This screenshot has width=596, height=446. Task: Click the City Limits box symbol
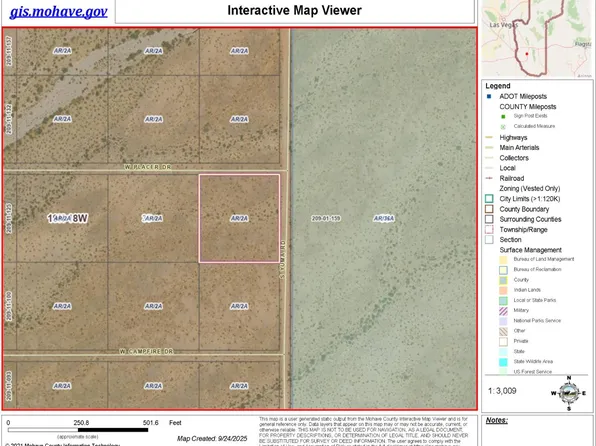point(489,198)
